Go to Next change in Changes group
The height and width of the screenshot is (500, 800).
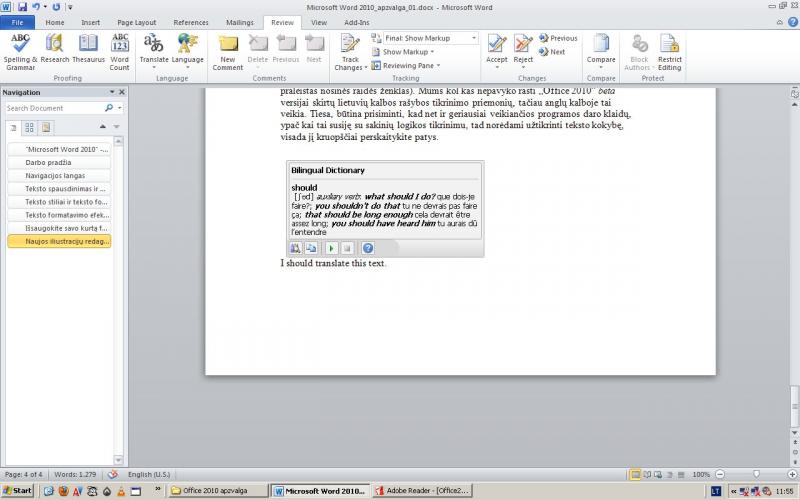tap(552, 52)
